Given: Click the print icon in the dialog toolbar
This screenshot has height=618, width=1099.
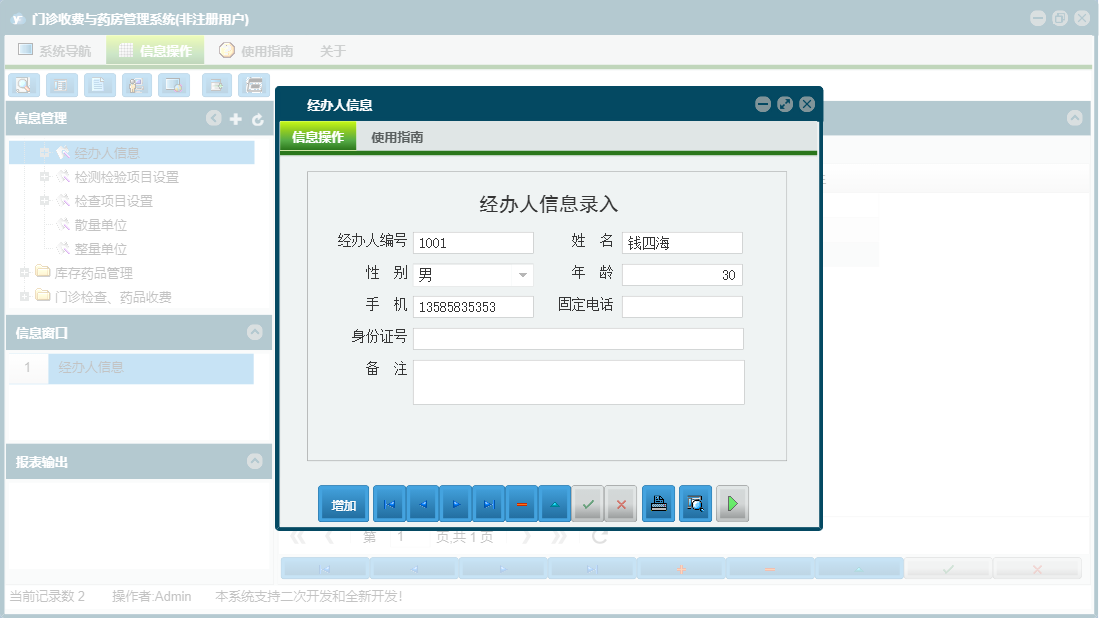Looking at the screenshot, I should (x=658, y=504).
